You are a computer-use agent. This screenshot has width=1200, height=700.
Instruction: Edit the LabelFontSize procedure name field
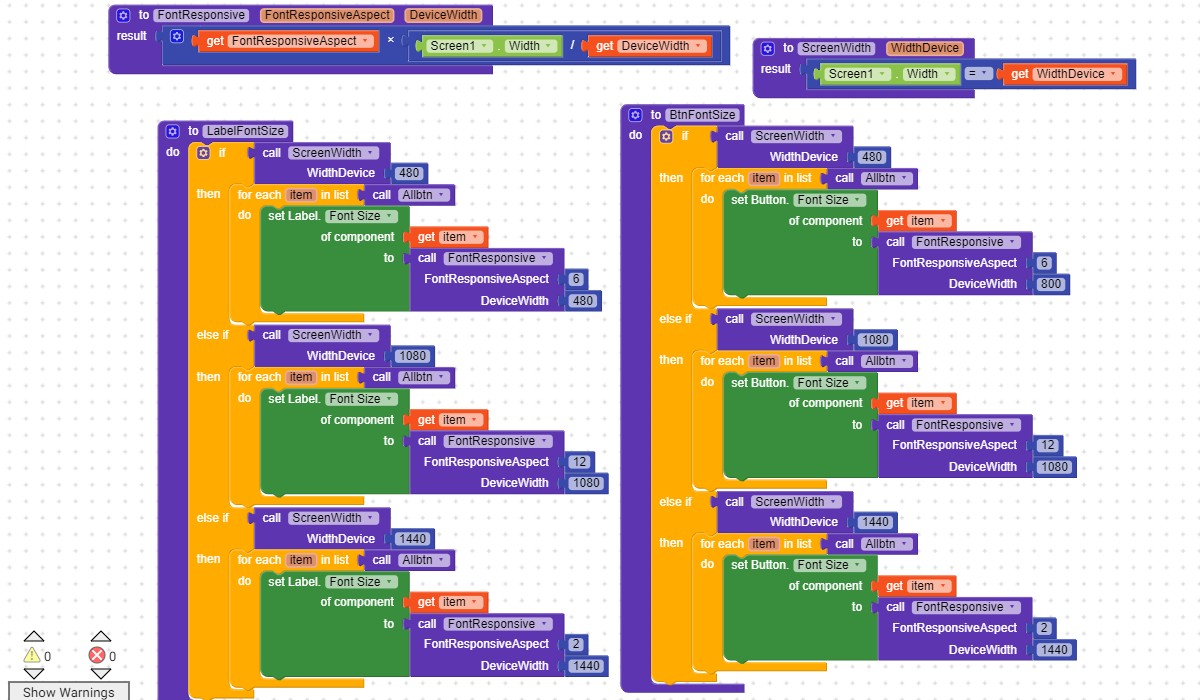[x=245, y=131]
